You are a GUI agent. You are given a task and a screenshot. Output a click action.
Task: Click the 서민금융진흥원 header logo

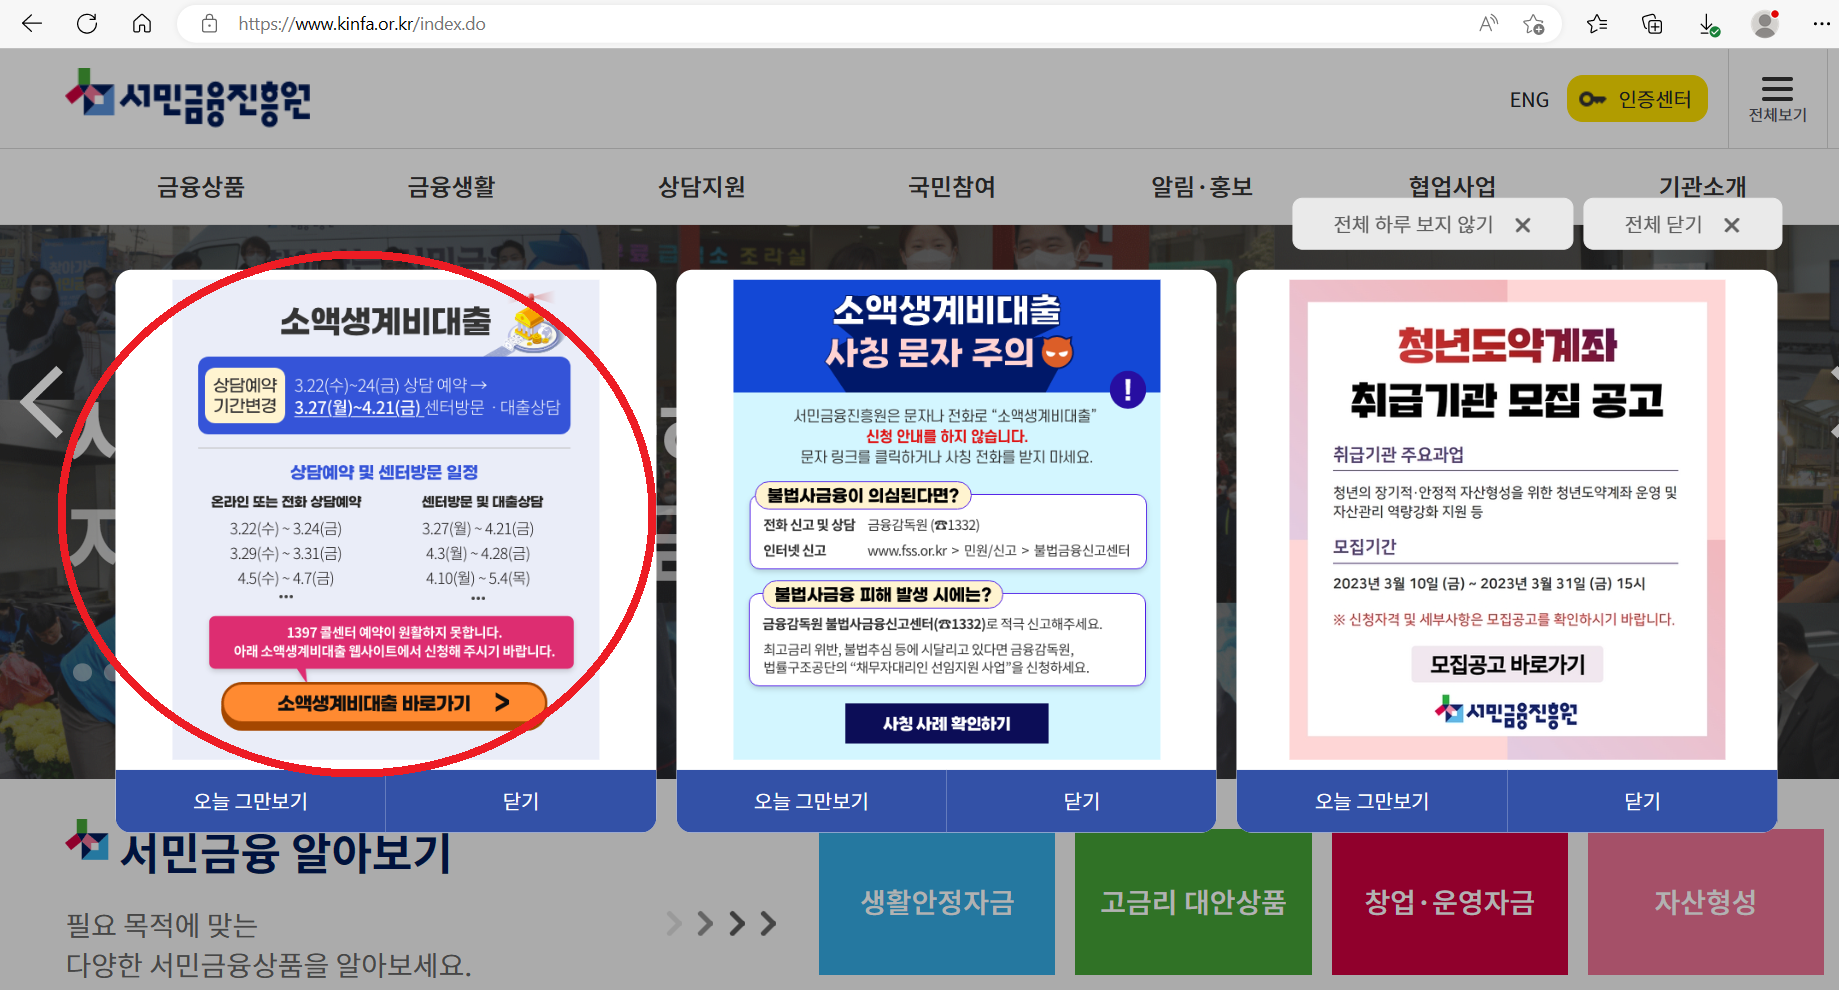coord(188,98)
